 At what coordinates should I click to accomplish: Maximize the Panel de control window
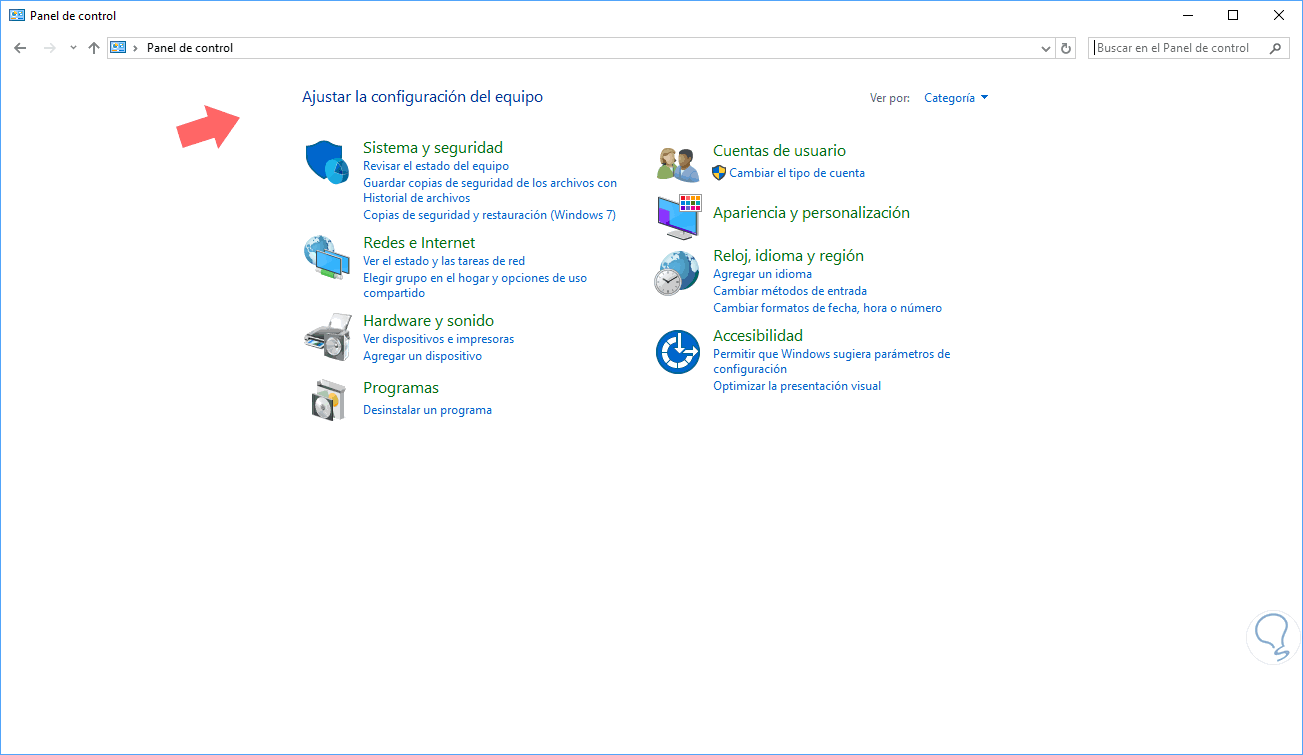click(x=1234, y=15)
